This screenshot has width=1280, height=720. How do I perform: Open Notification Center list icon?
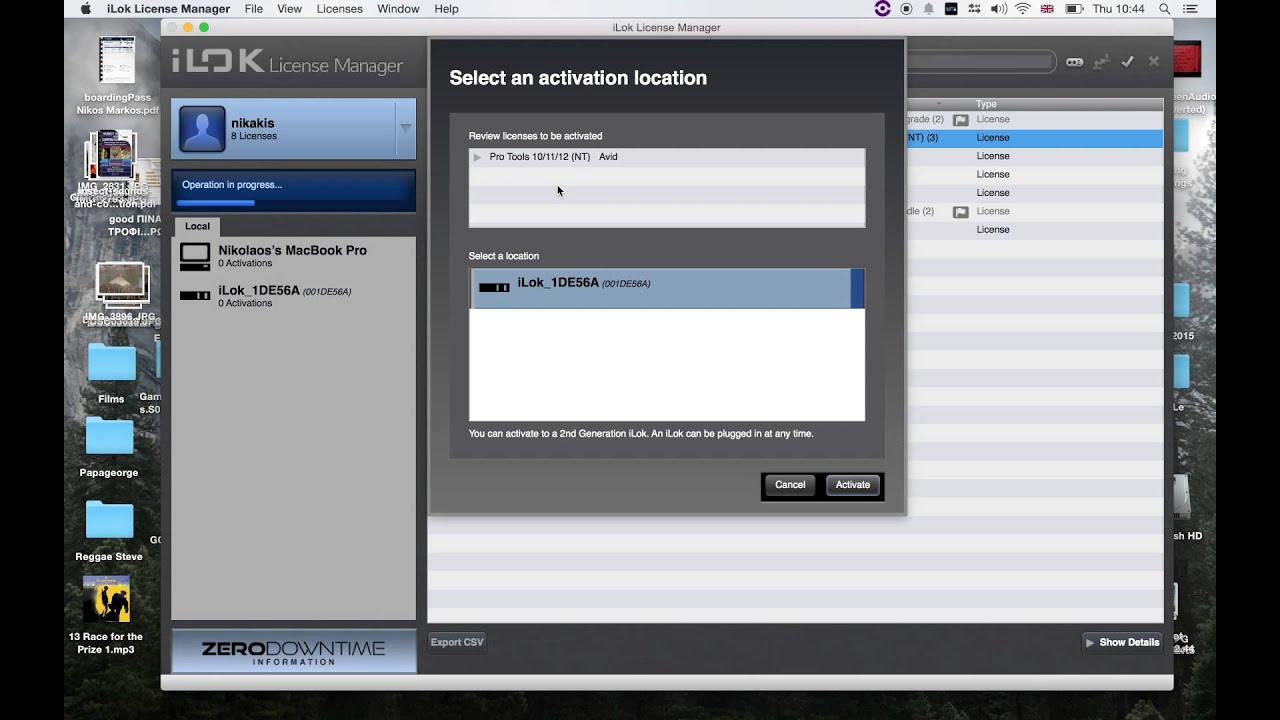click(x=1192, y=9)
